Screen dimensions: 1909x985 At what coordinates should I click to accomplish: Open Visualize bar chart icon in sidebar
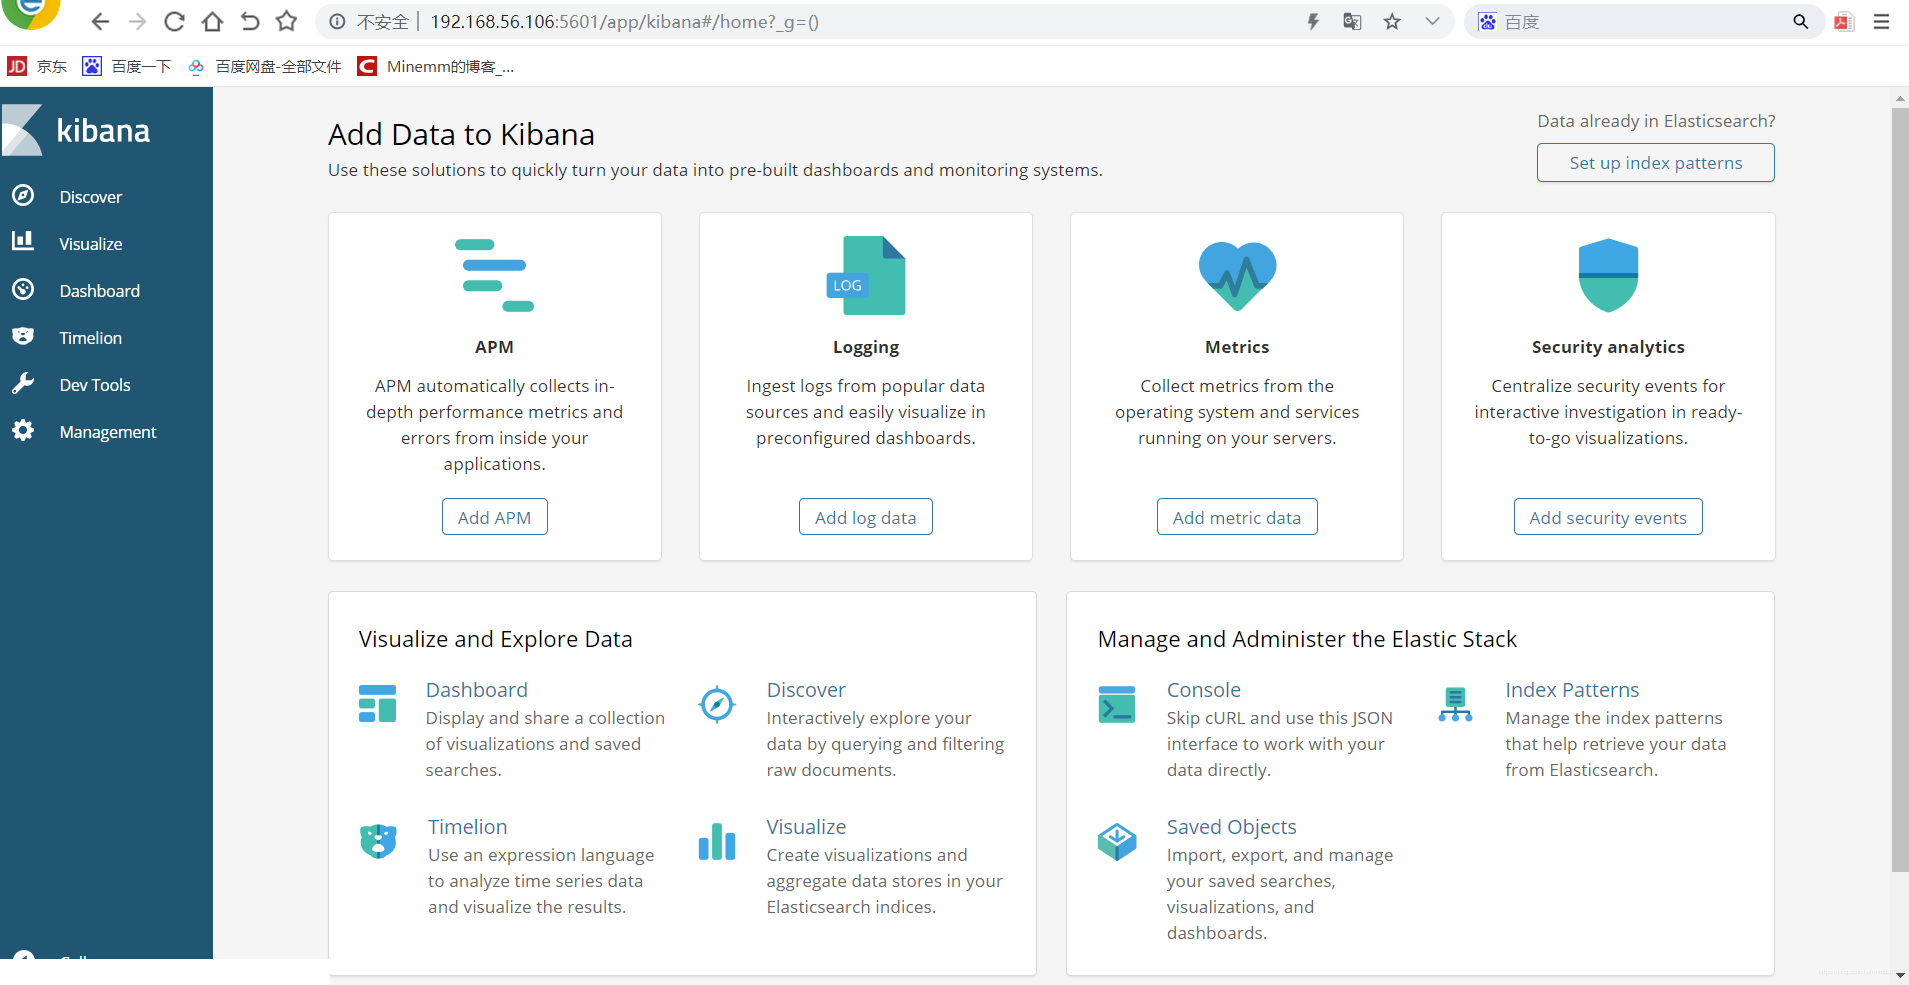[23, 242]
